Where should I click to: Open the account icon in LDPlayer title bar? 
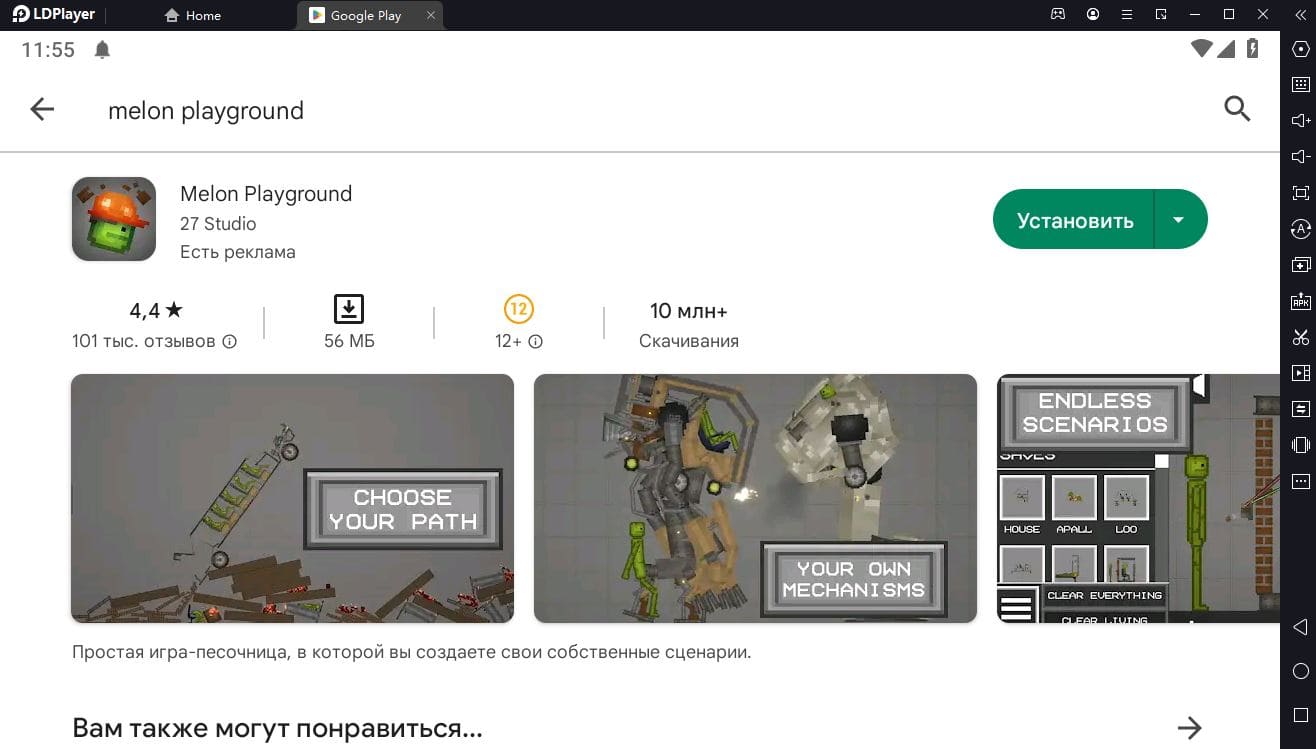pyautogui.click(x=1093, y=14)
